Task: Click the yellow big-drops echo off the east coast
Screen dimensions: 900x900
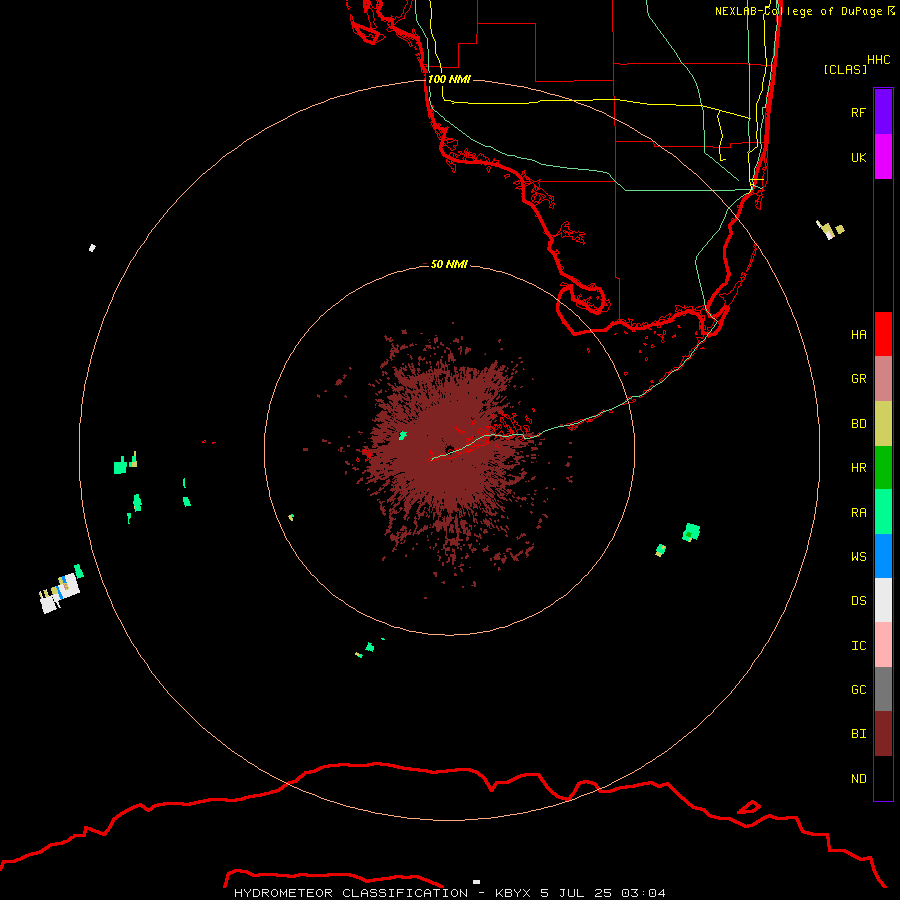Action: point(830,229)
